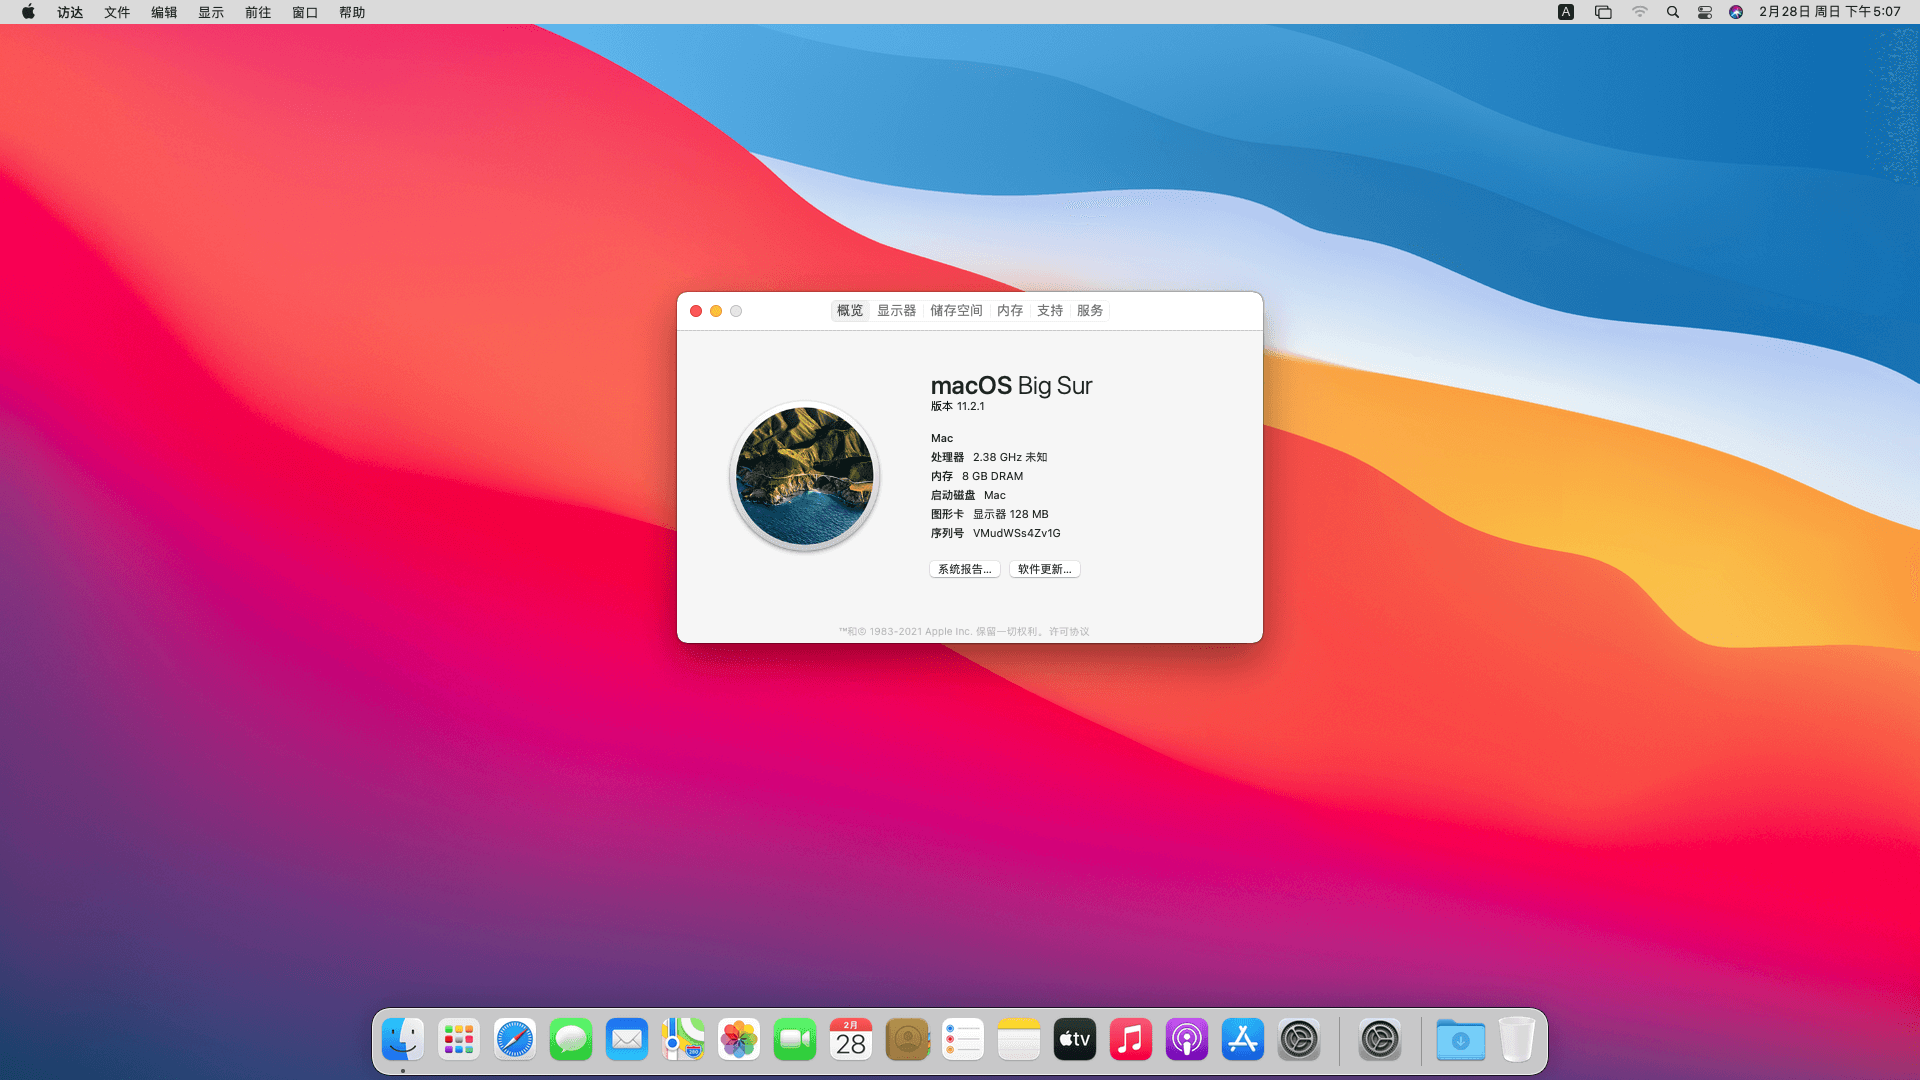Launch FaceTime from the Dock
This screenshot has height=1080, width=1920.
795,1040
